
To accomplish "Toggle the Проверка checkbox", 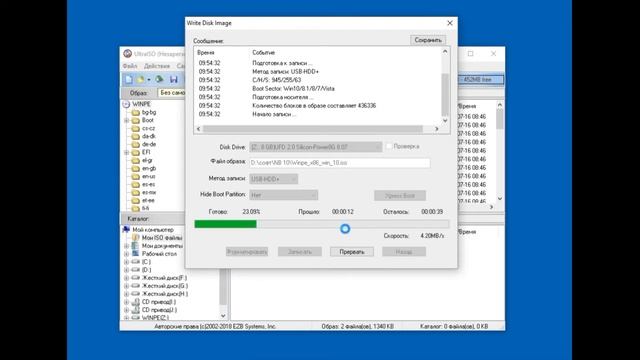I will (x=389, y=146).
